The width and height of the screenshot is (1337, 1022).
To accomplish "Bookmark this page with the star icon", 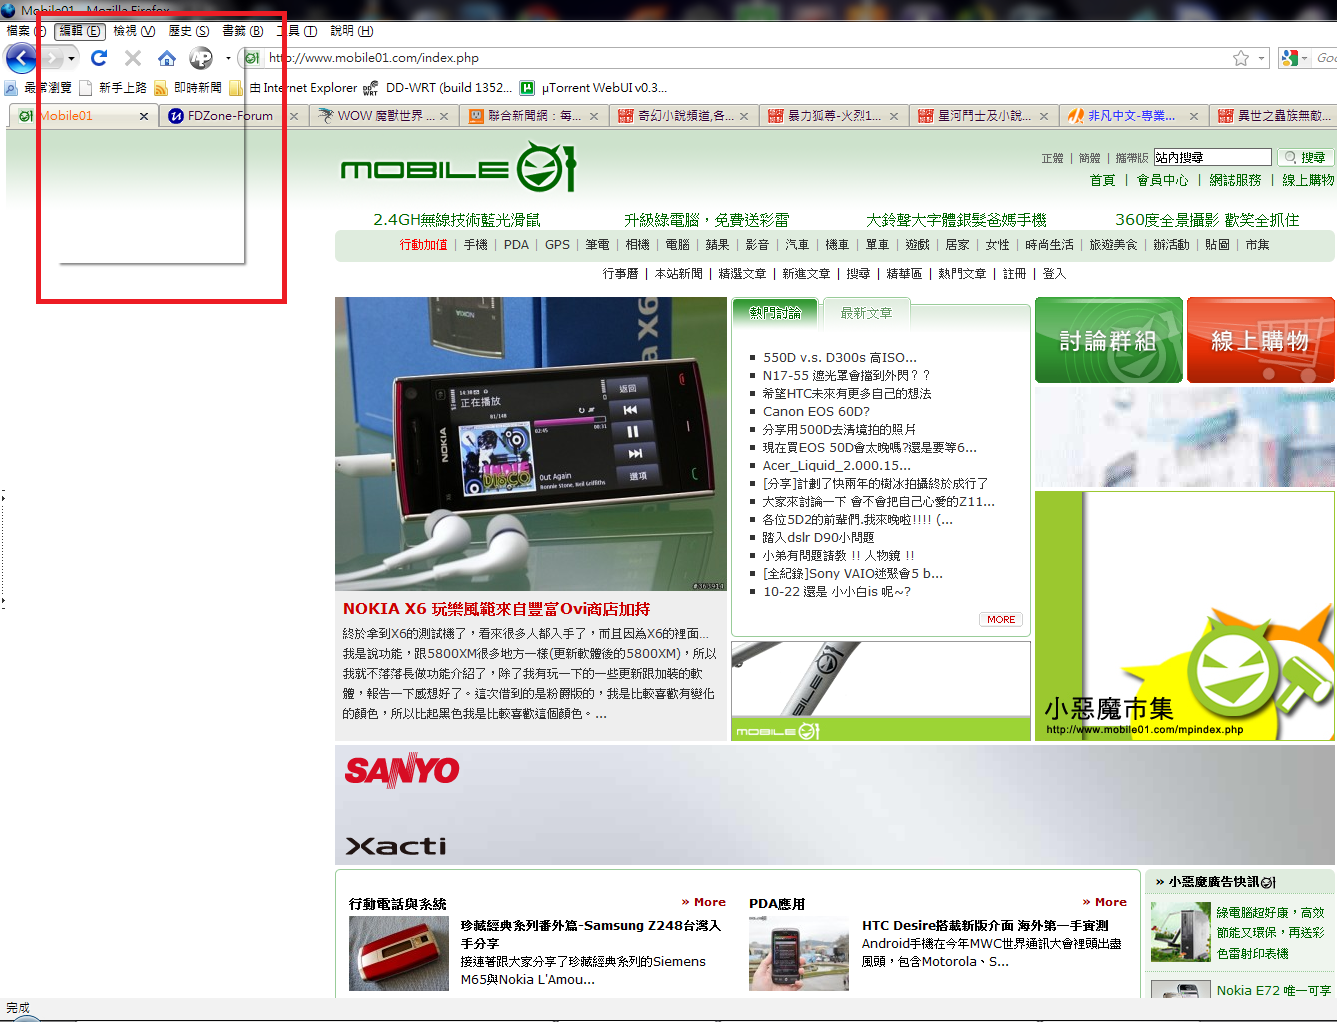I will coord(1241,58).
